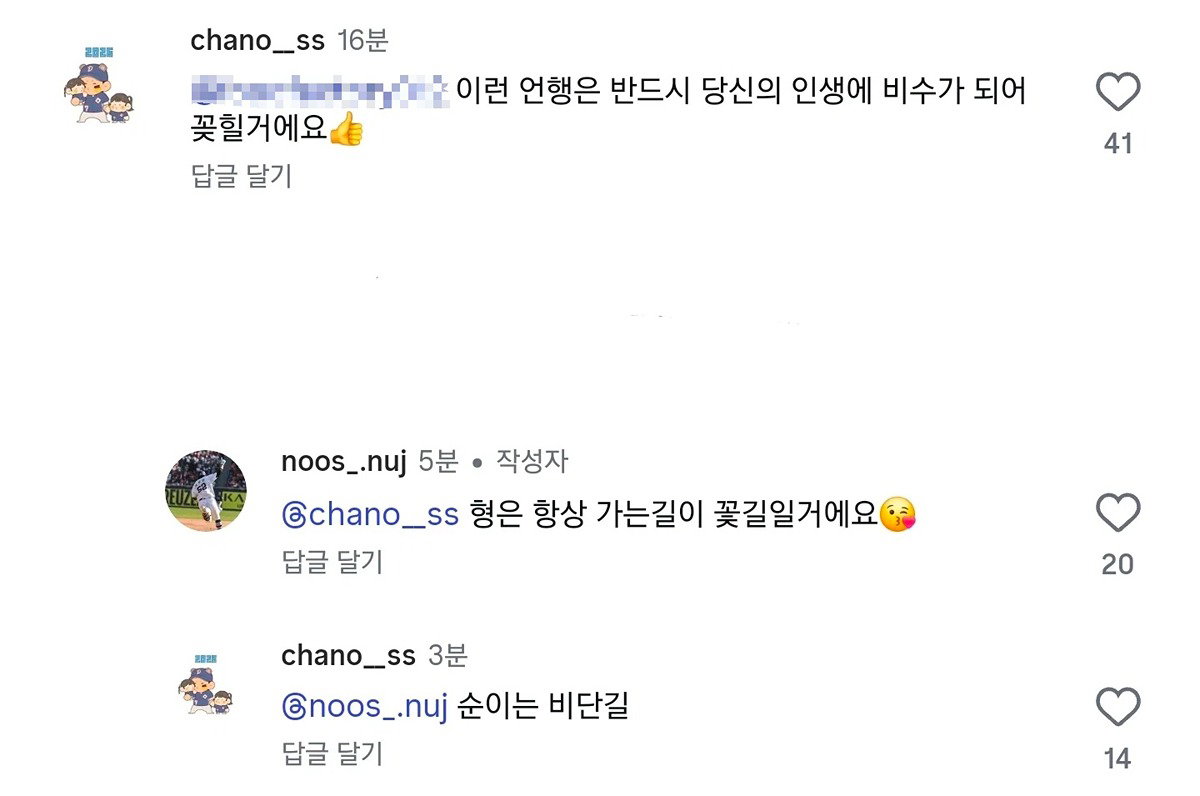
Task: Like noos_.nuj's reply with 20 likes
Action: coord(1118,513)
